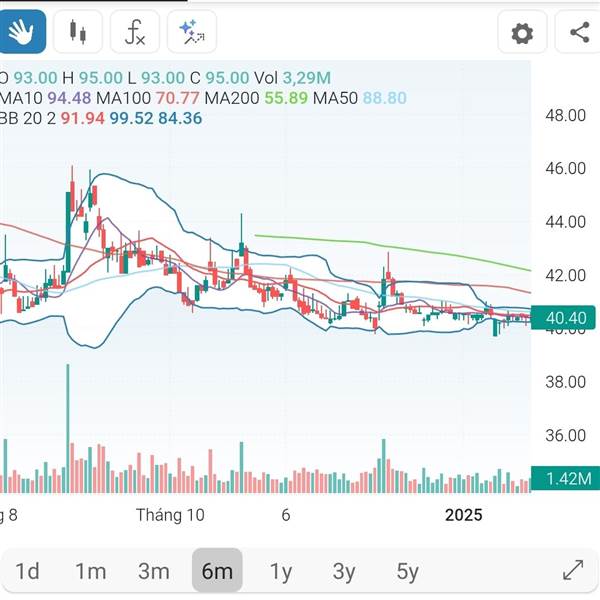Click MA200 value 55.89
This screenshot has height=600, width=600.
286,98
